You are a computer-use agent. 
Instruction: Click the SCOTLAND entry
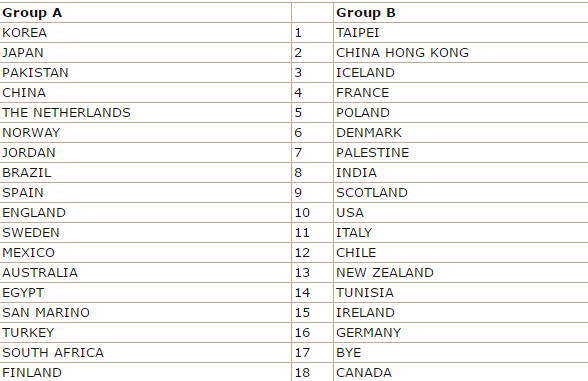tap(461, 193)
